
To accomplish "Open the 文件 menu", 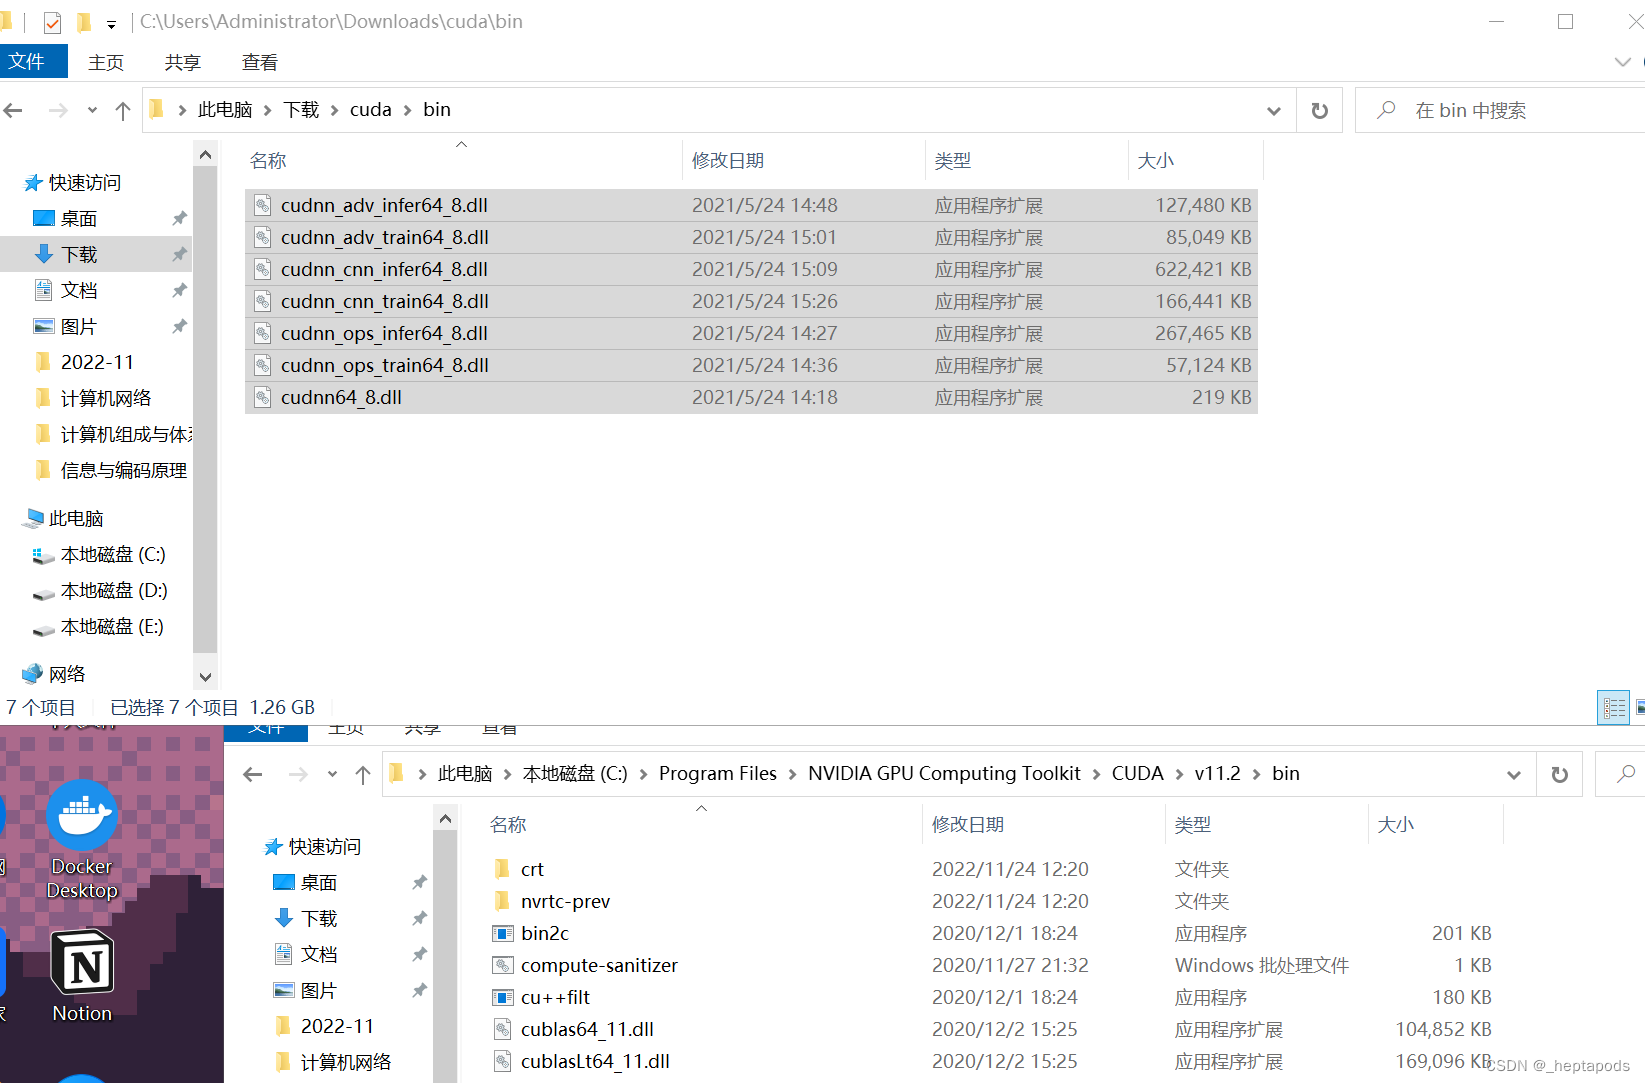I will pos(33,61).
